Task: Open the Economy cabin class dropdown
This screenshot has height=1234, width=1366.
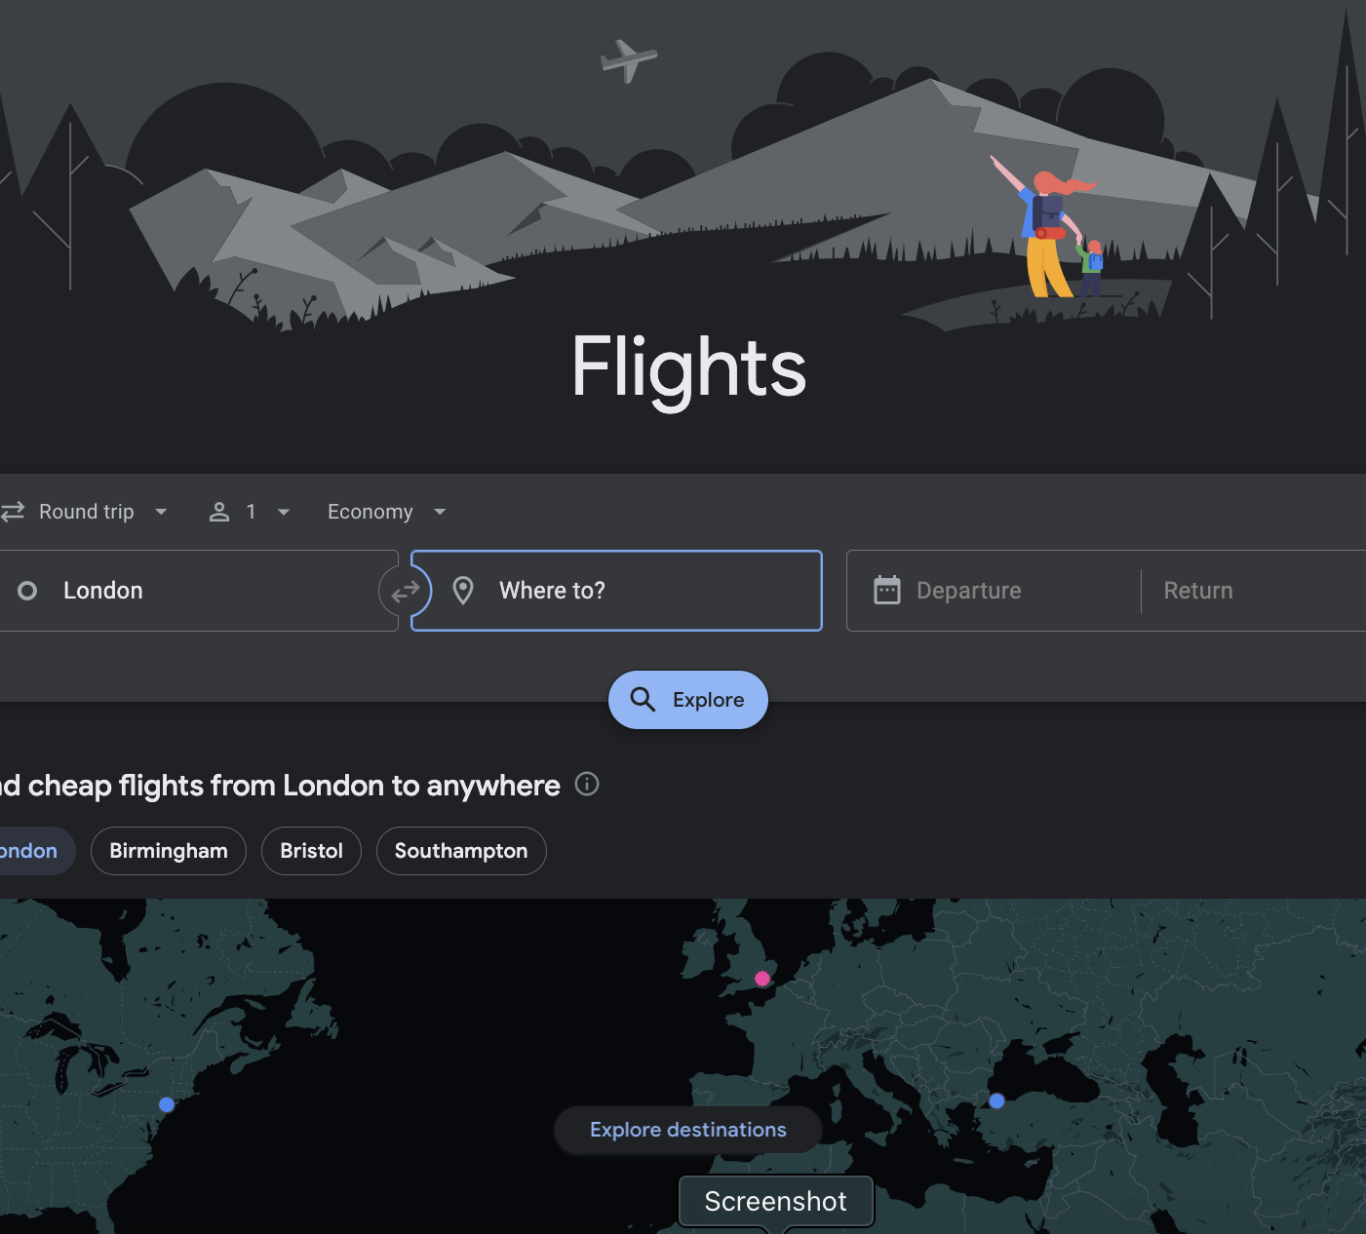Action: coord(386,512)
